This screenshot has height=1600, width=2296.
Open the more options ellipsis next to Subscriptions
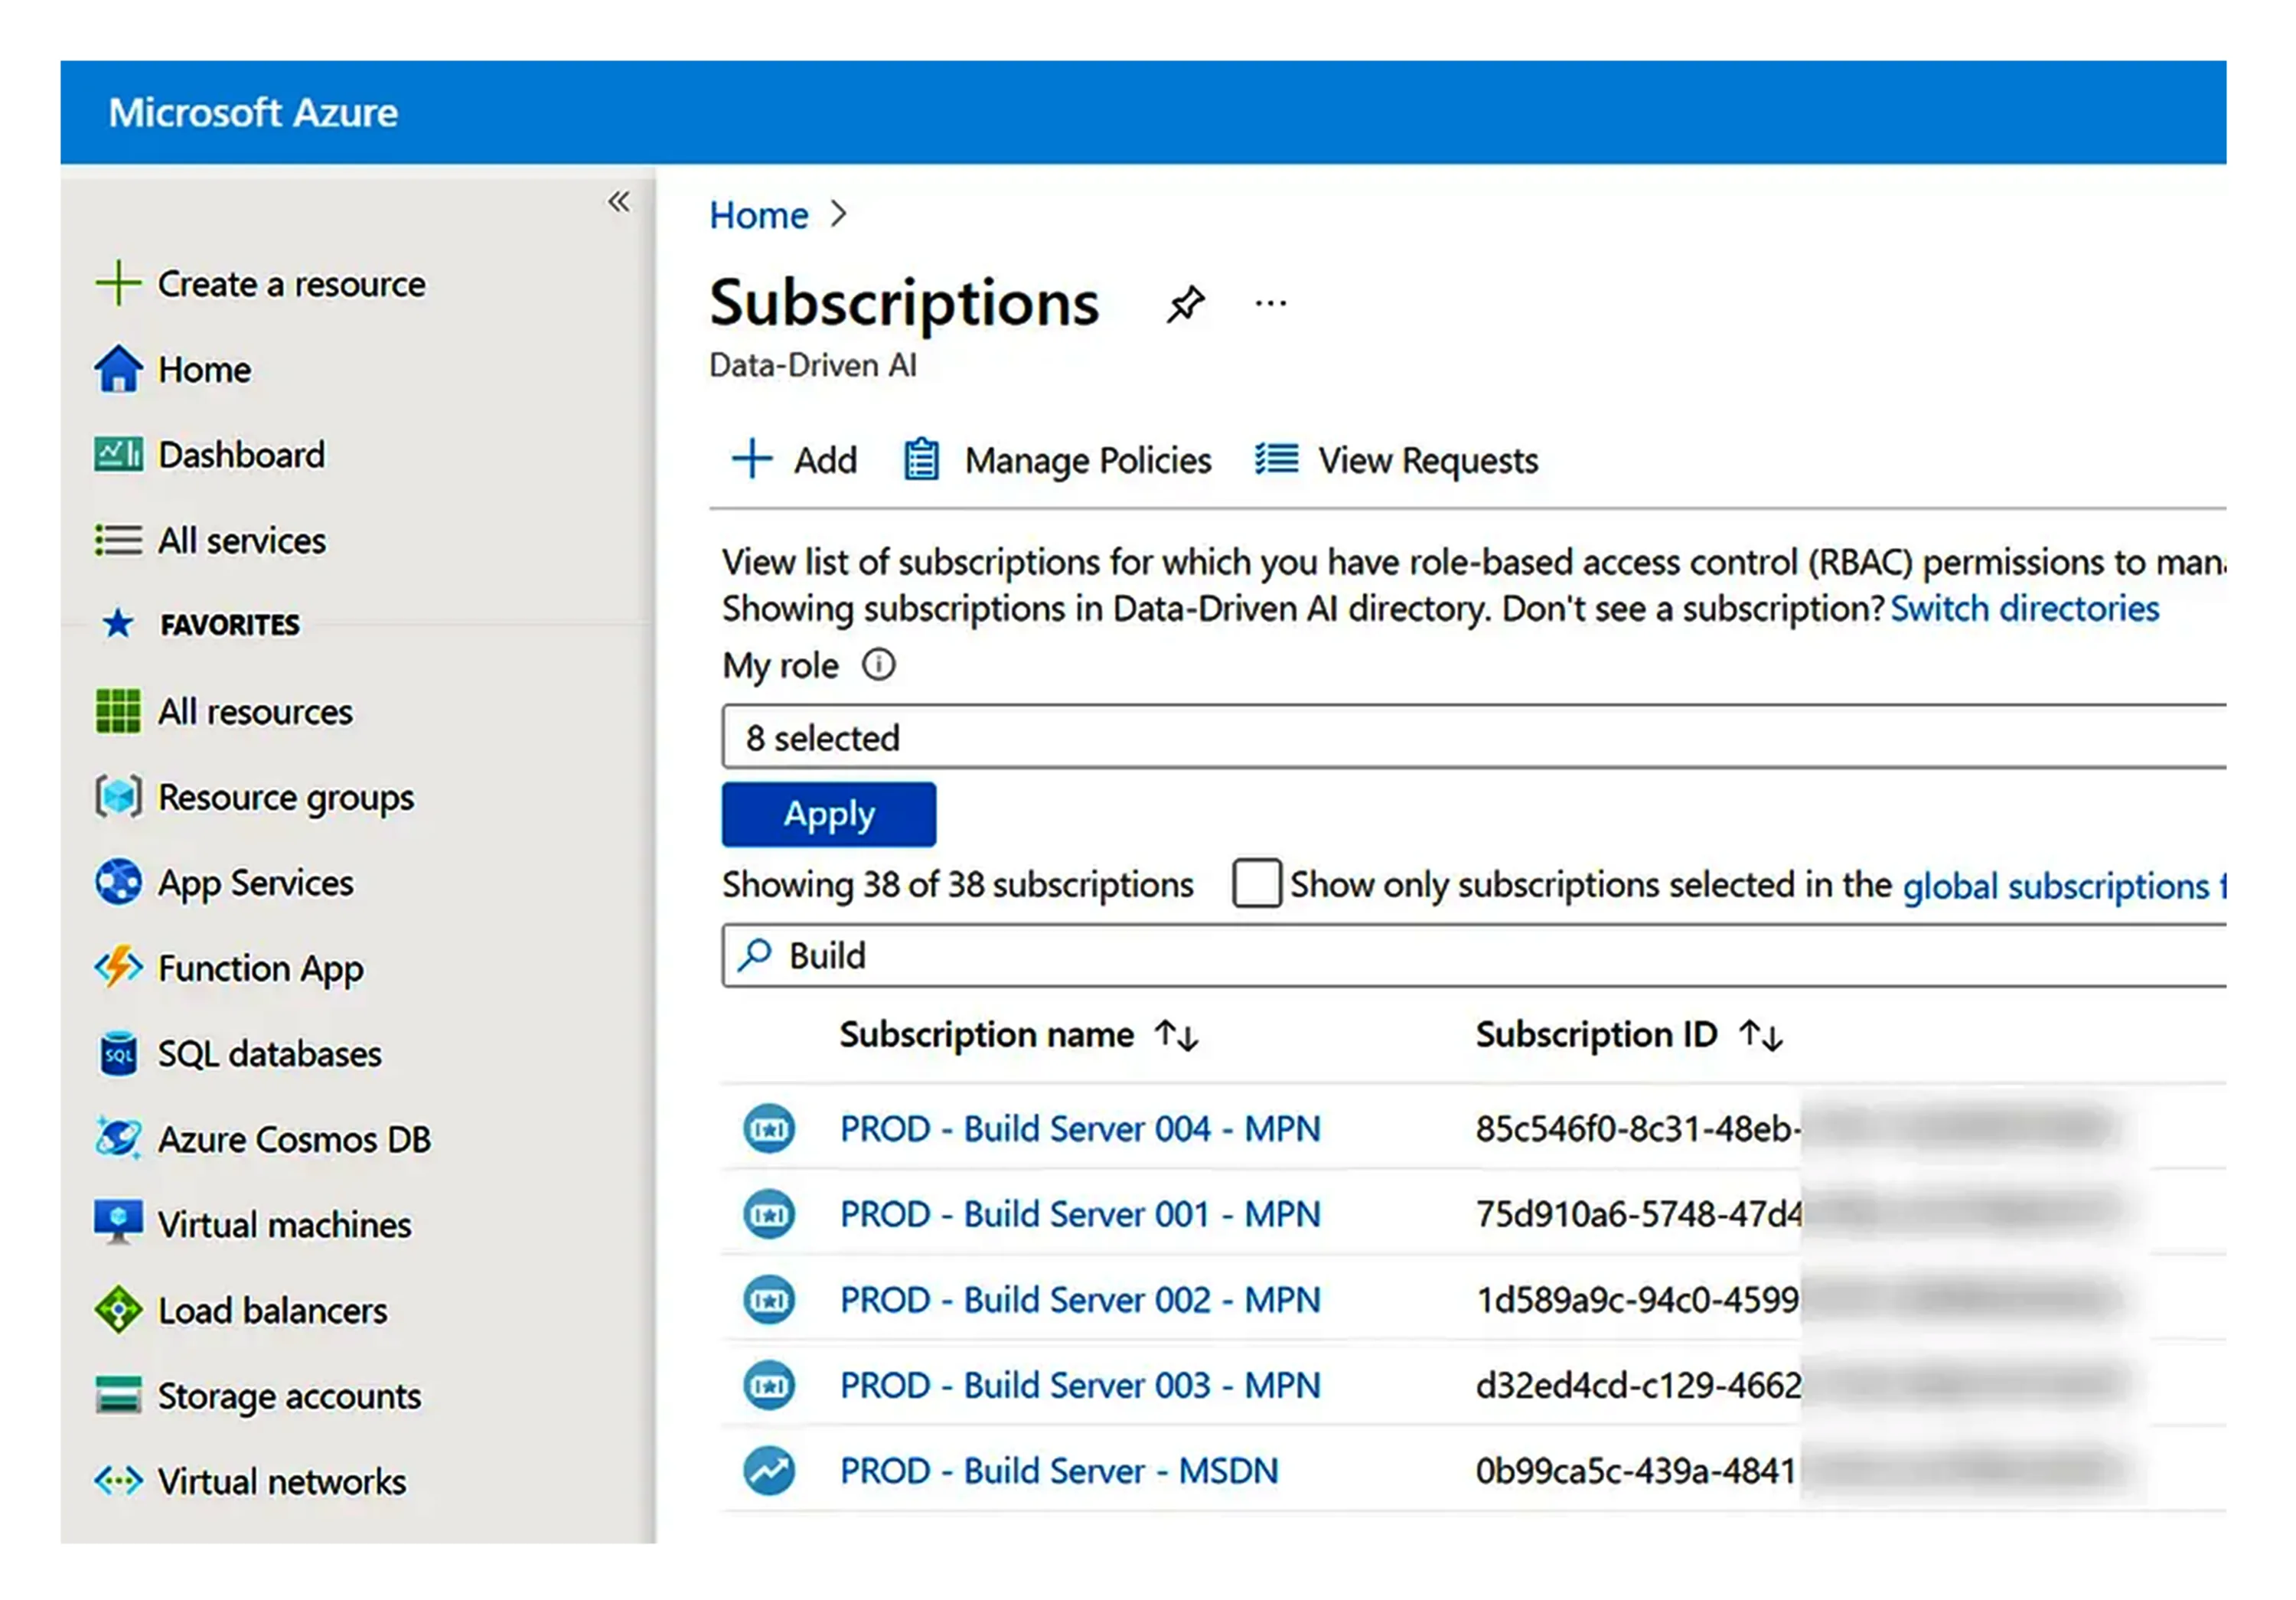(x=1271, y=302)
